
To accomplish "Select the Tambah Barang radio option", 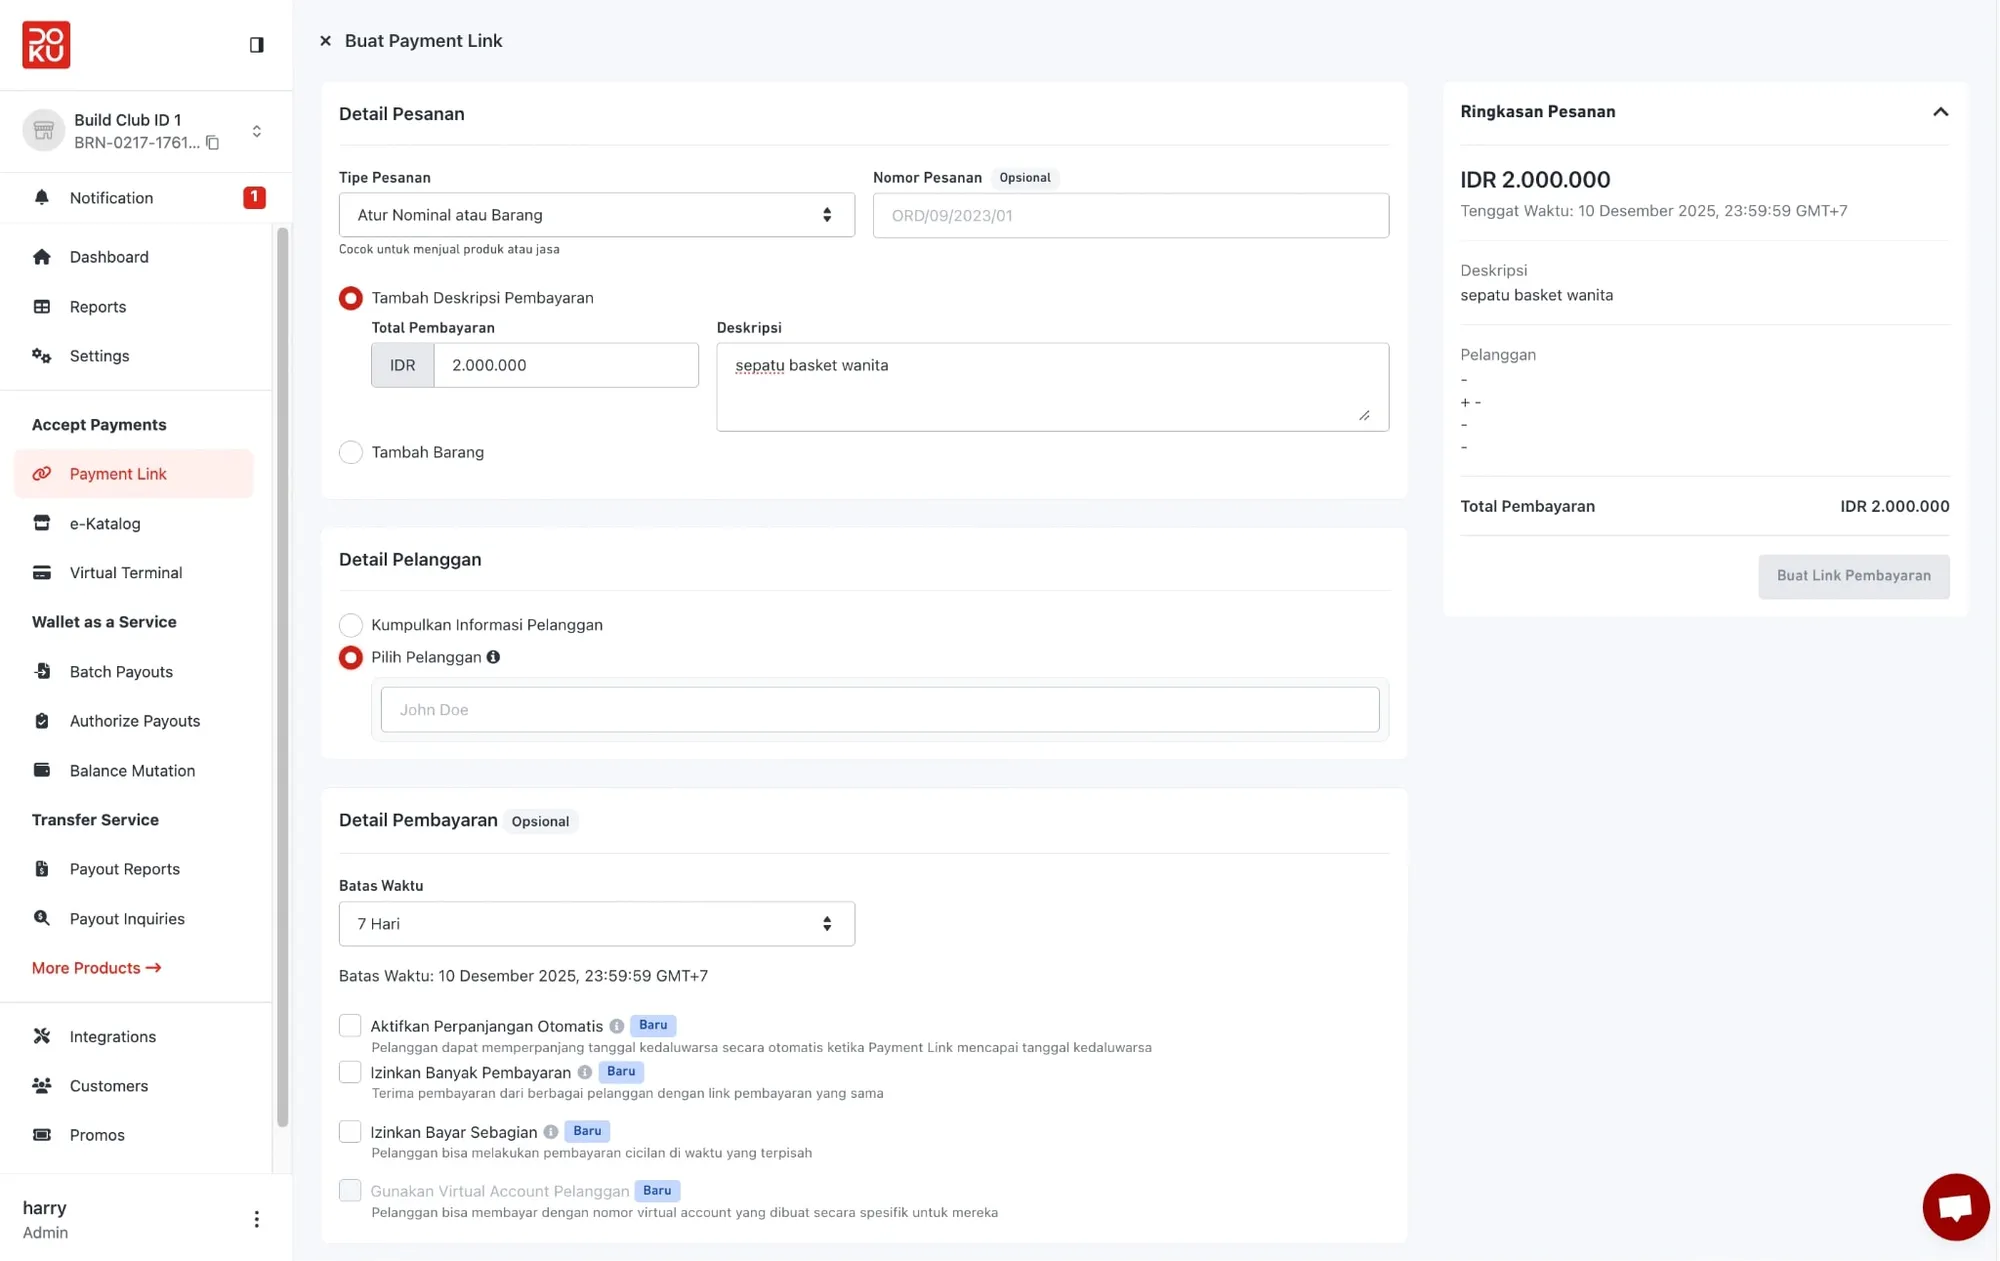I will point(350,452).
